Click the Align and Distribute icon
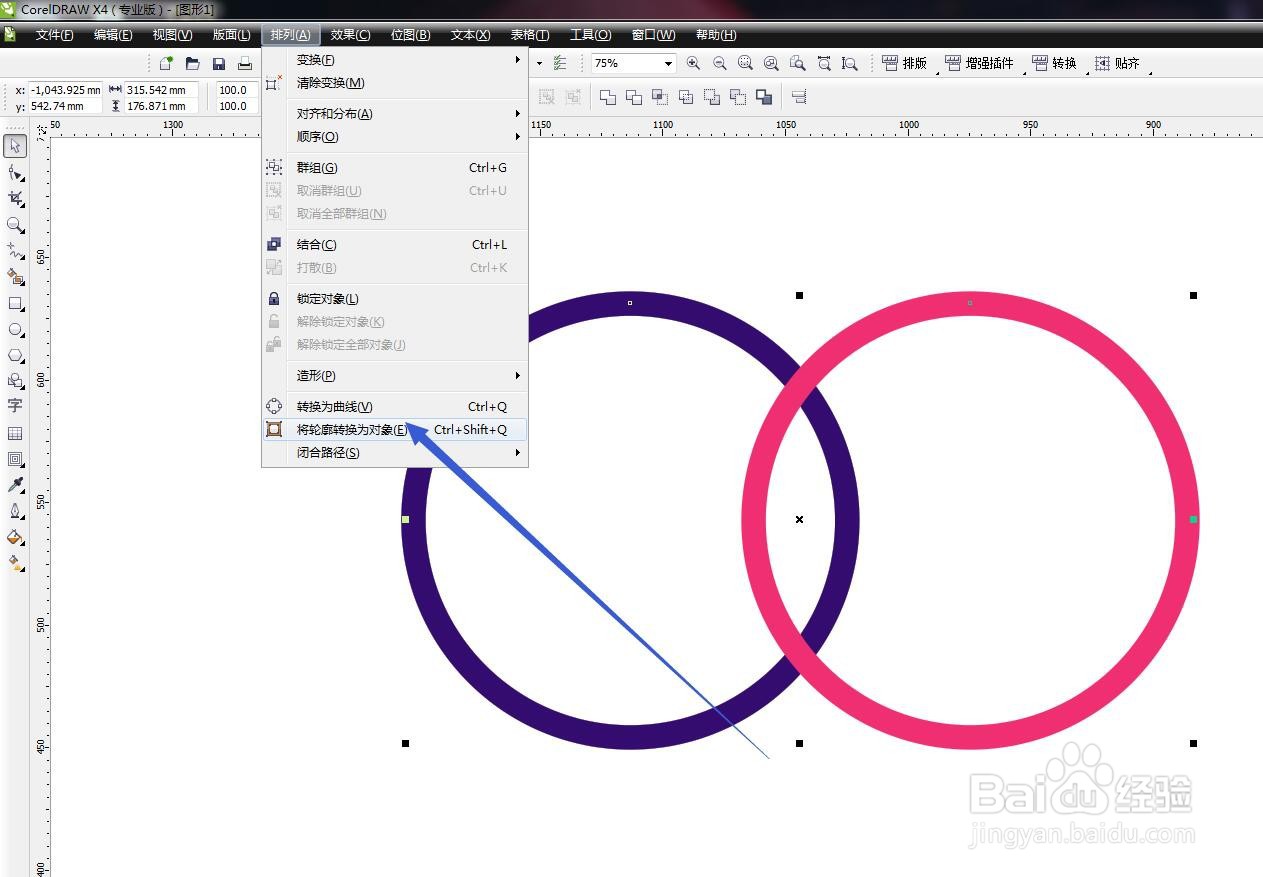 [x=799, y=97]
